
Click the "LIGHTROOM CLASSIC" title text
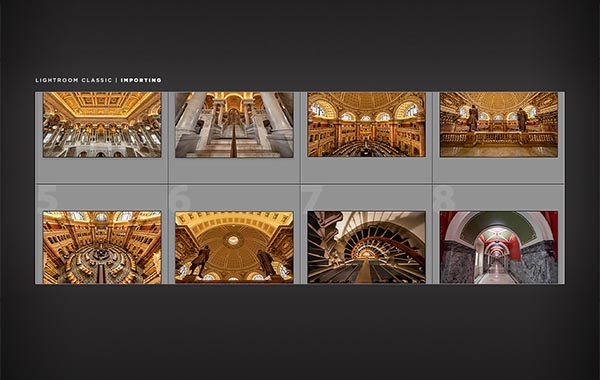pos(73,80)
